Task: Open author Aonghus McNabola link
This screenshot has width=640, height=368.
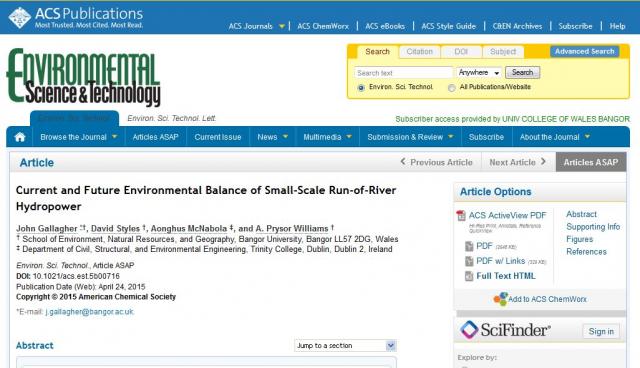Action: (x=189, y=228)
